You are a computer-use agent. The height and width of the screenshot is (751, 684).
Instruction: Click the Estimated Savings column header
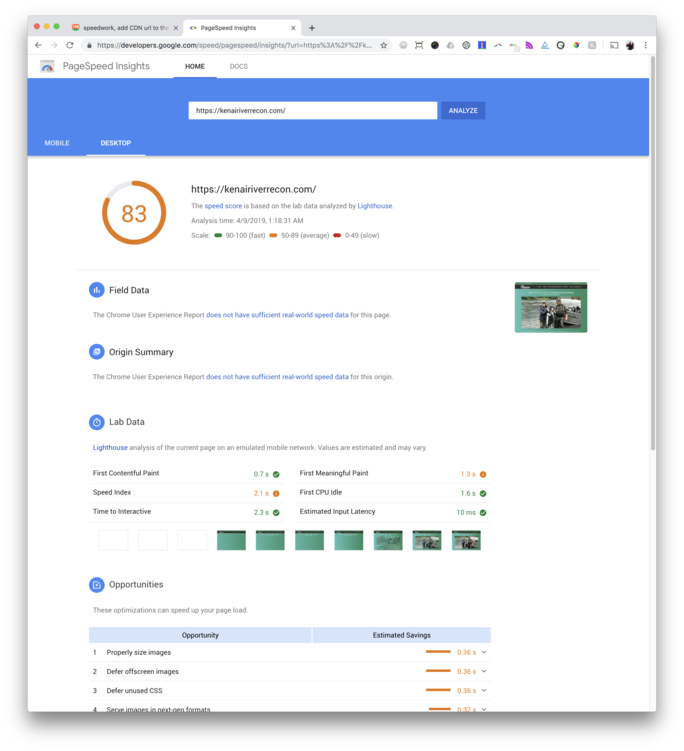[x=401, y=635]
